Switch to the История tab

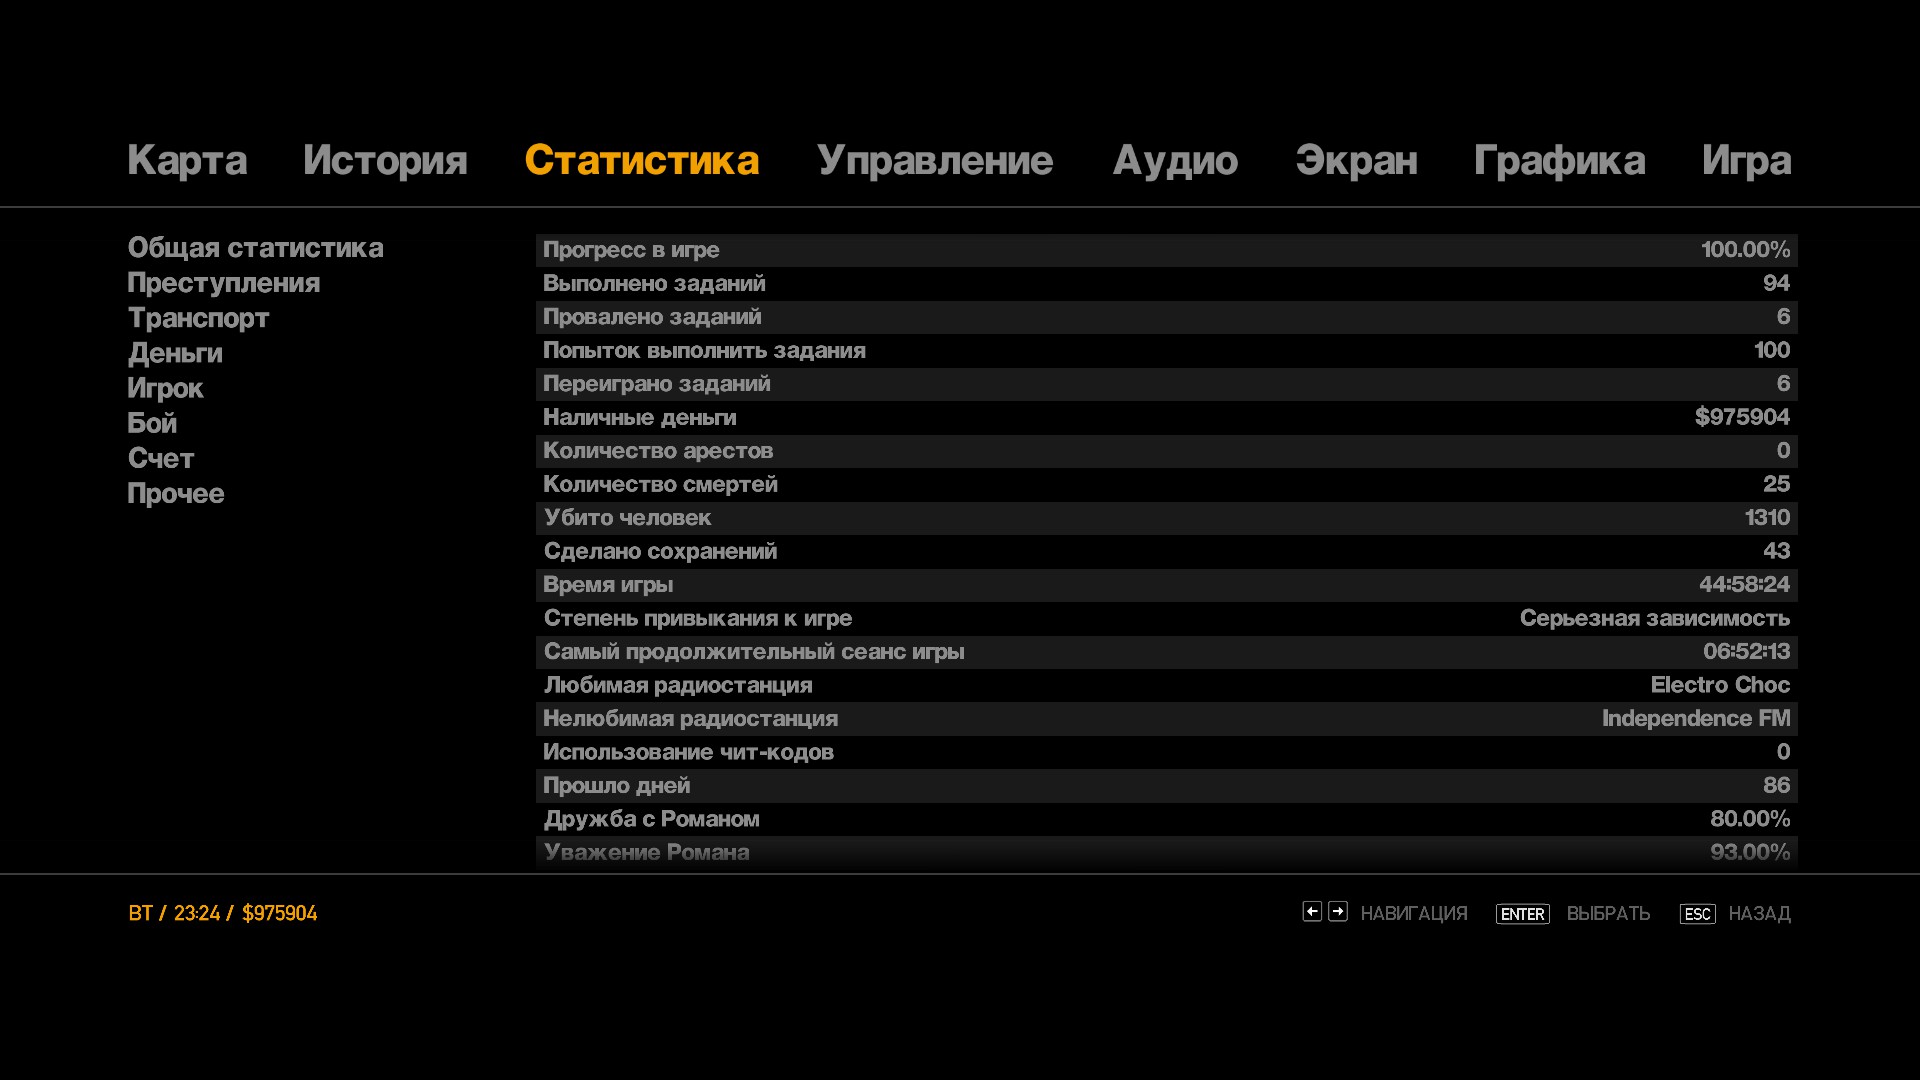pyautogui.click(x=385, y=160)
